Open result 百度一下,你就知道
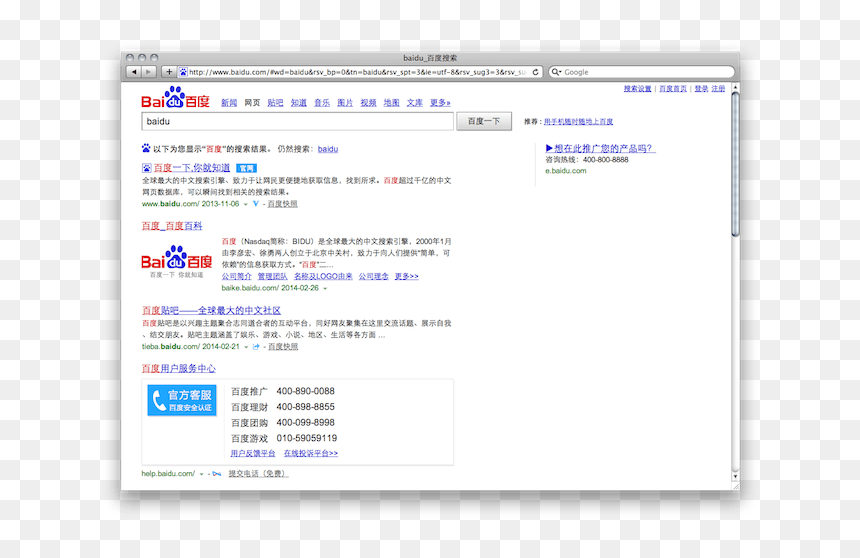 coord(191,168)
